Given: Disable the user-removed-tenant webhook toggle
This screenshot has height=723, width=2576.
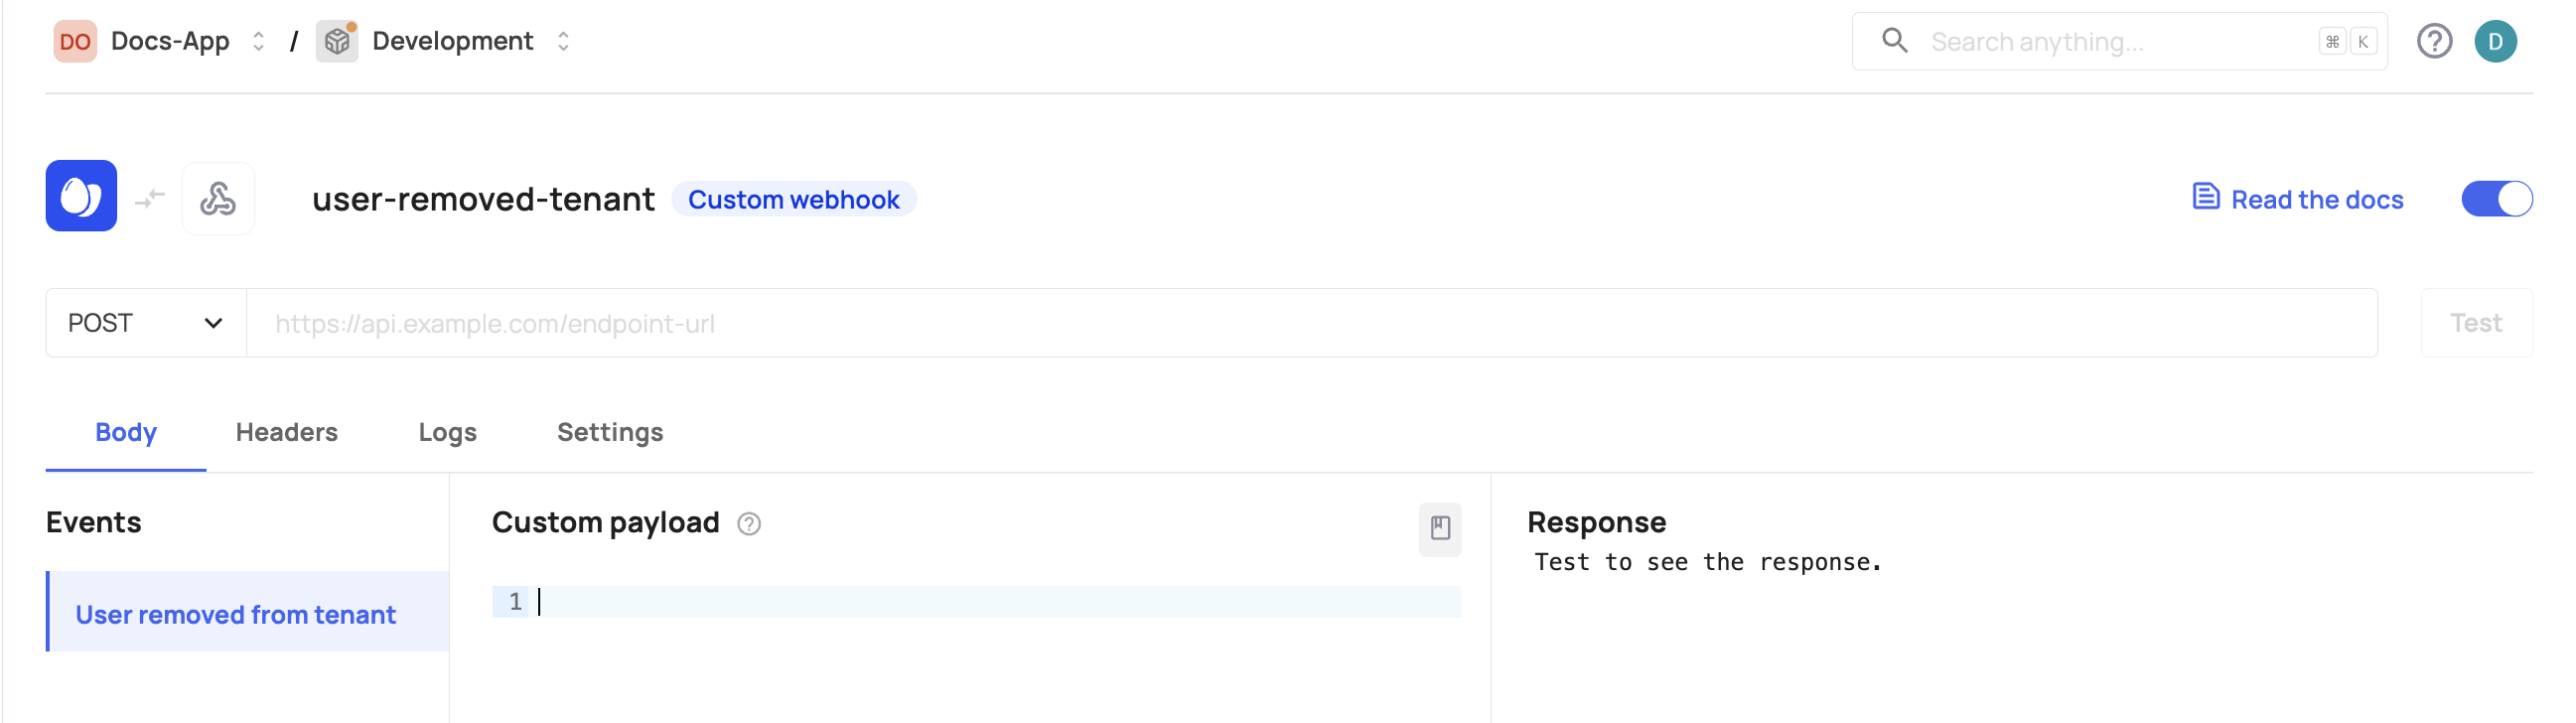Looking at the screenshot, I should click(2495, 199).
